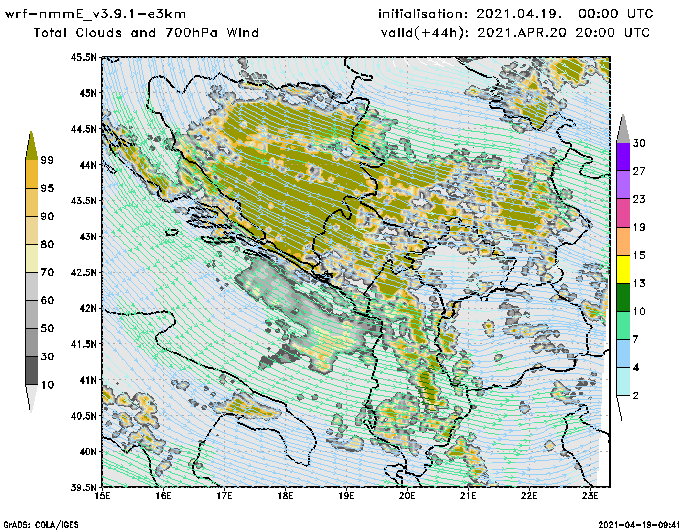Pick the gray 50–60 cloud legend swatch

click(31, 315)
